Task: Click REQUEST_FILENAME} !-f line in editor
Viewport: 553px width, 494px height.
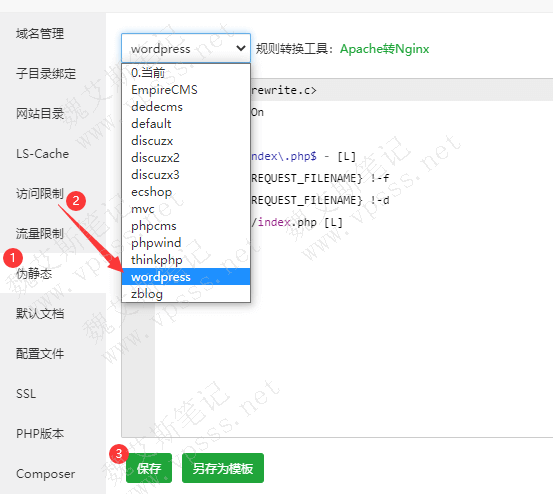Action: pyautogui.click(x=320, y=178)
